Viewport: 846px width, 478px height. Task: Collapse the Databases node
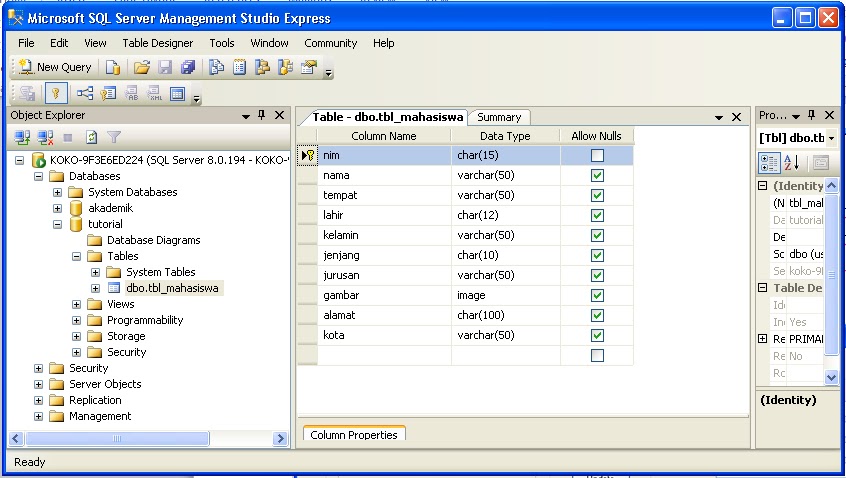38,176
